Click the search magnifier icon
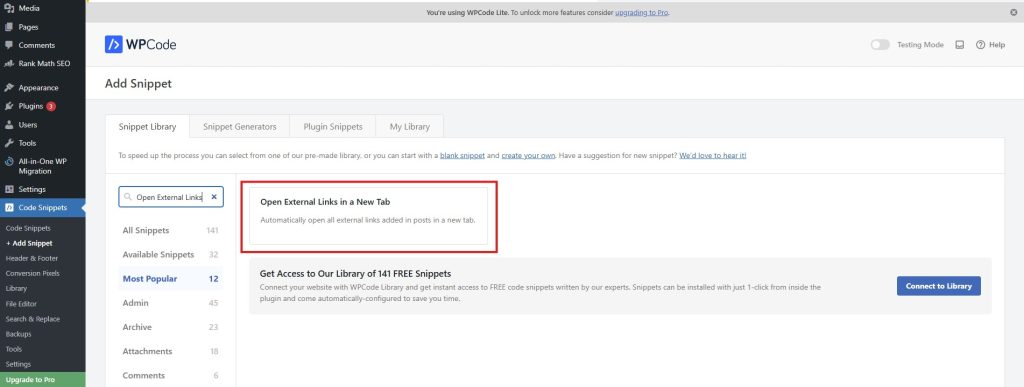 click(127, 196)
